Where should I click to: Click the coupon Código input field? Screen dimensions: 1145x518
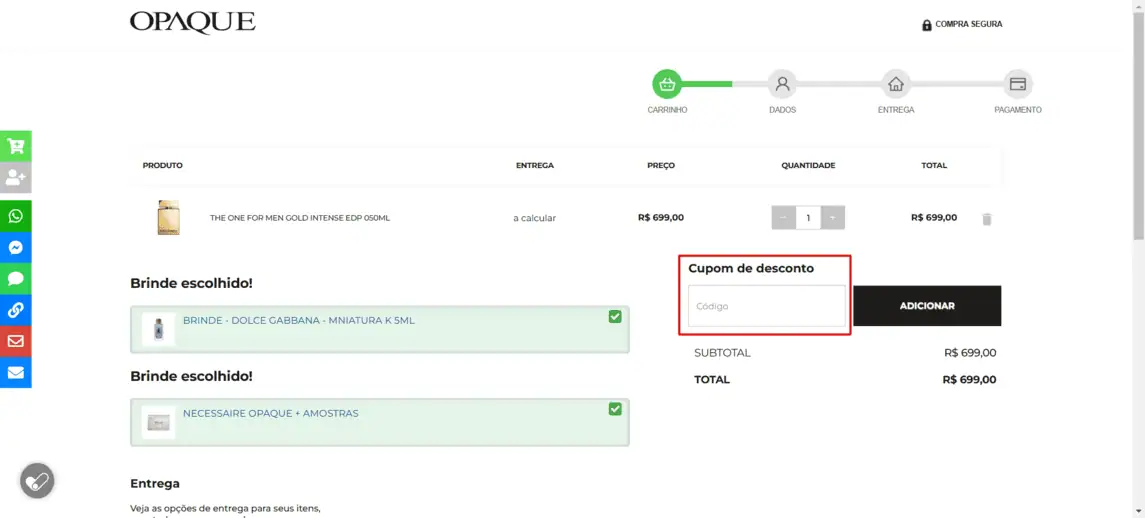point(767,306)
